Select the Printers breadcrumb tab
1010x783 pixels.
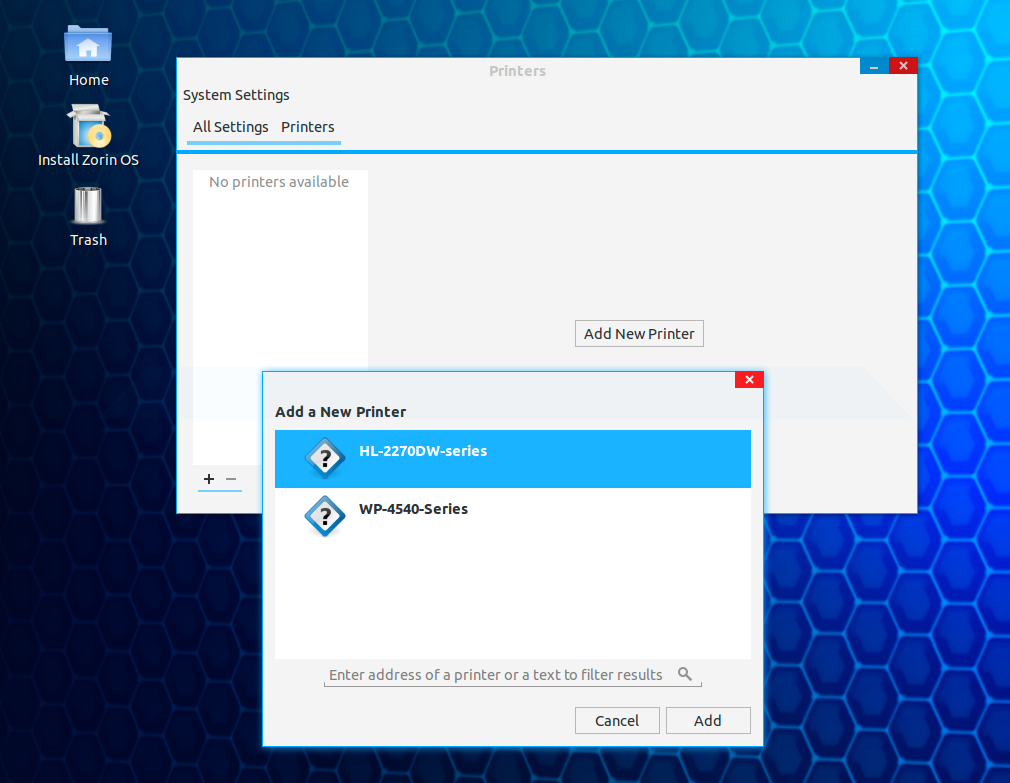coord(307,127)
